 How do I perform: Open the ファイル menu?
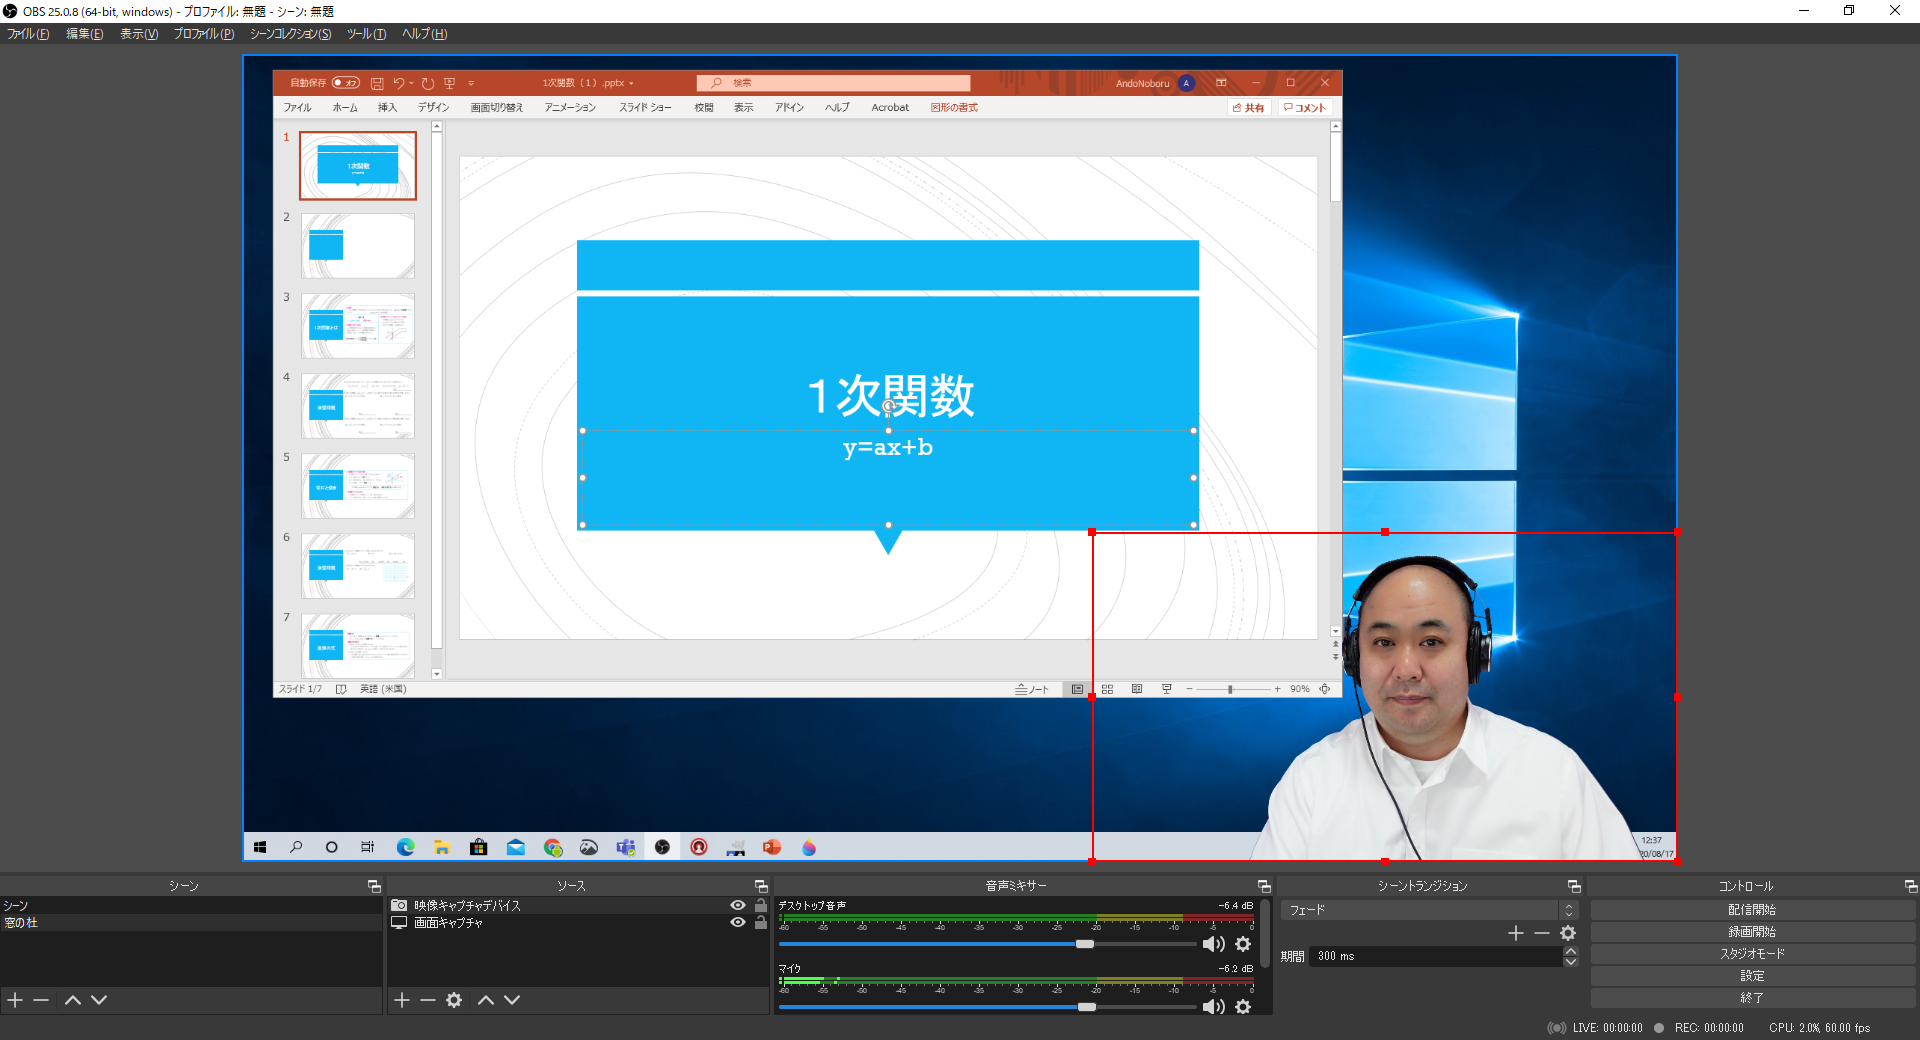click(x=28, y=34)
